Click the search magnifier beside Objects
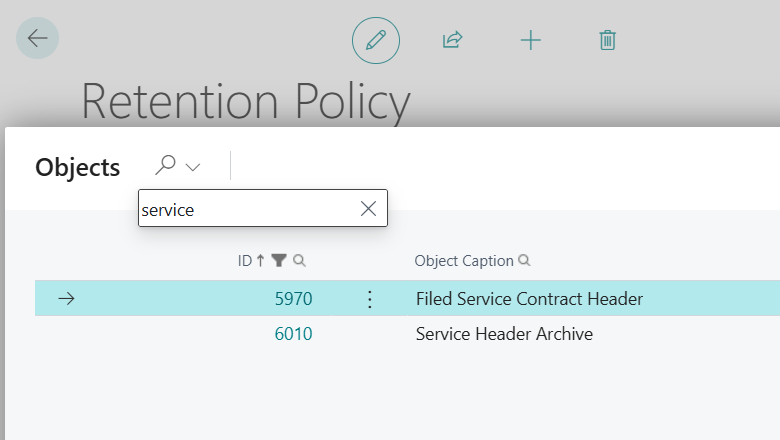Image resolution: width=780 pixels, height=440 pixels. pyautogui.click(x=166, y=165)
